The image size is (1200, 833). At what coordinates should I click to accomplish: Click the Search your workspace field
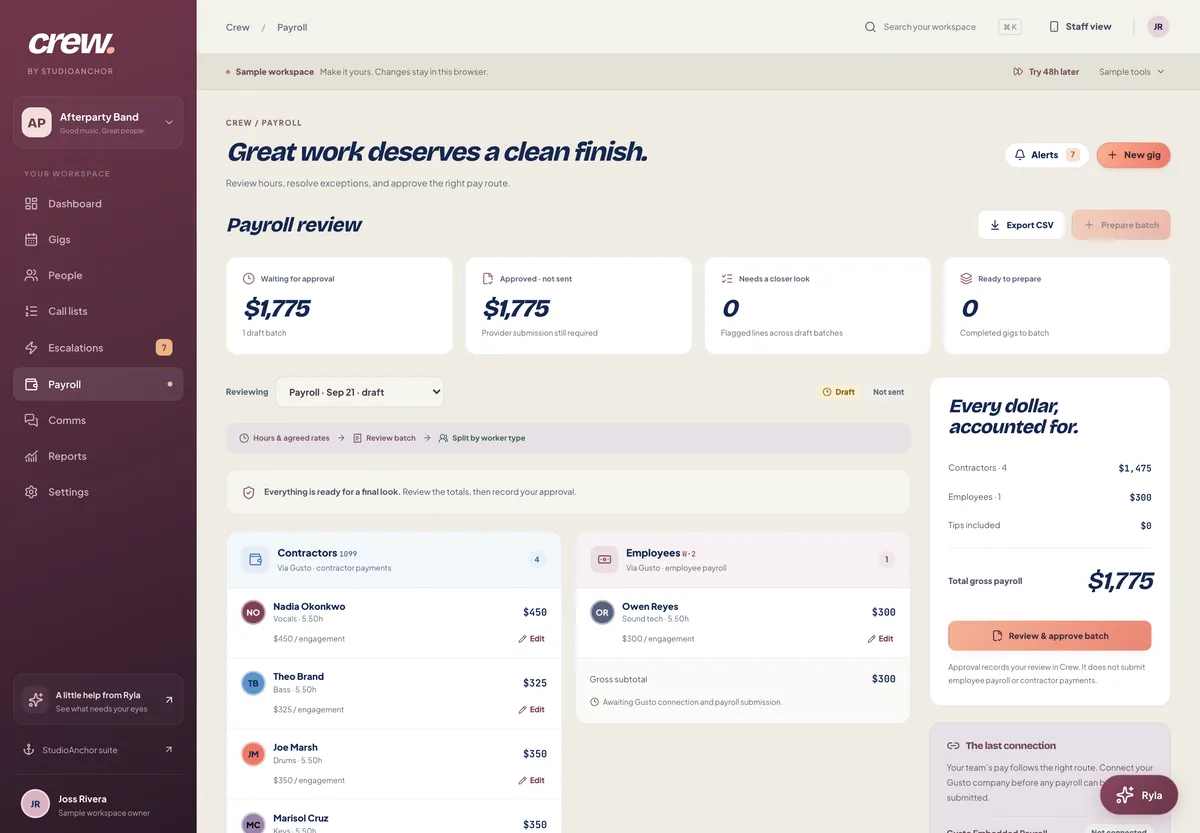tap(942, 27)
